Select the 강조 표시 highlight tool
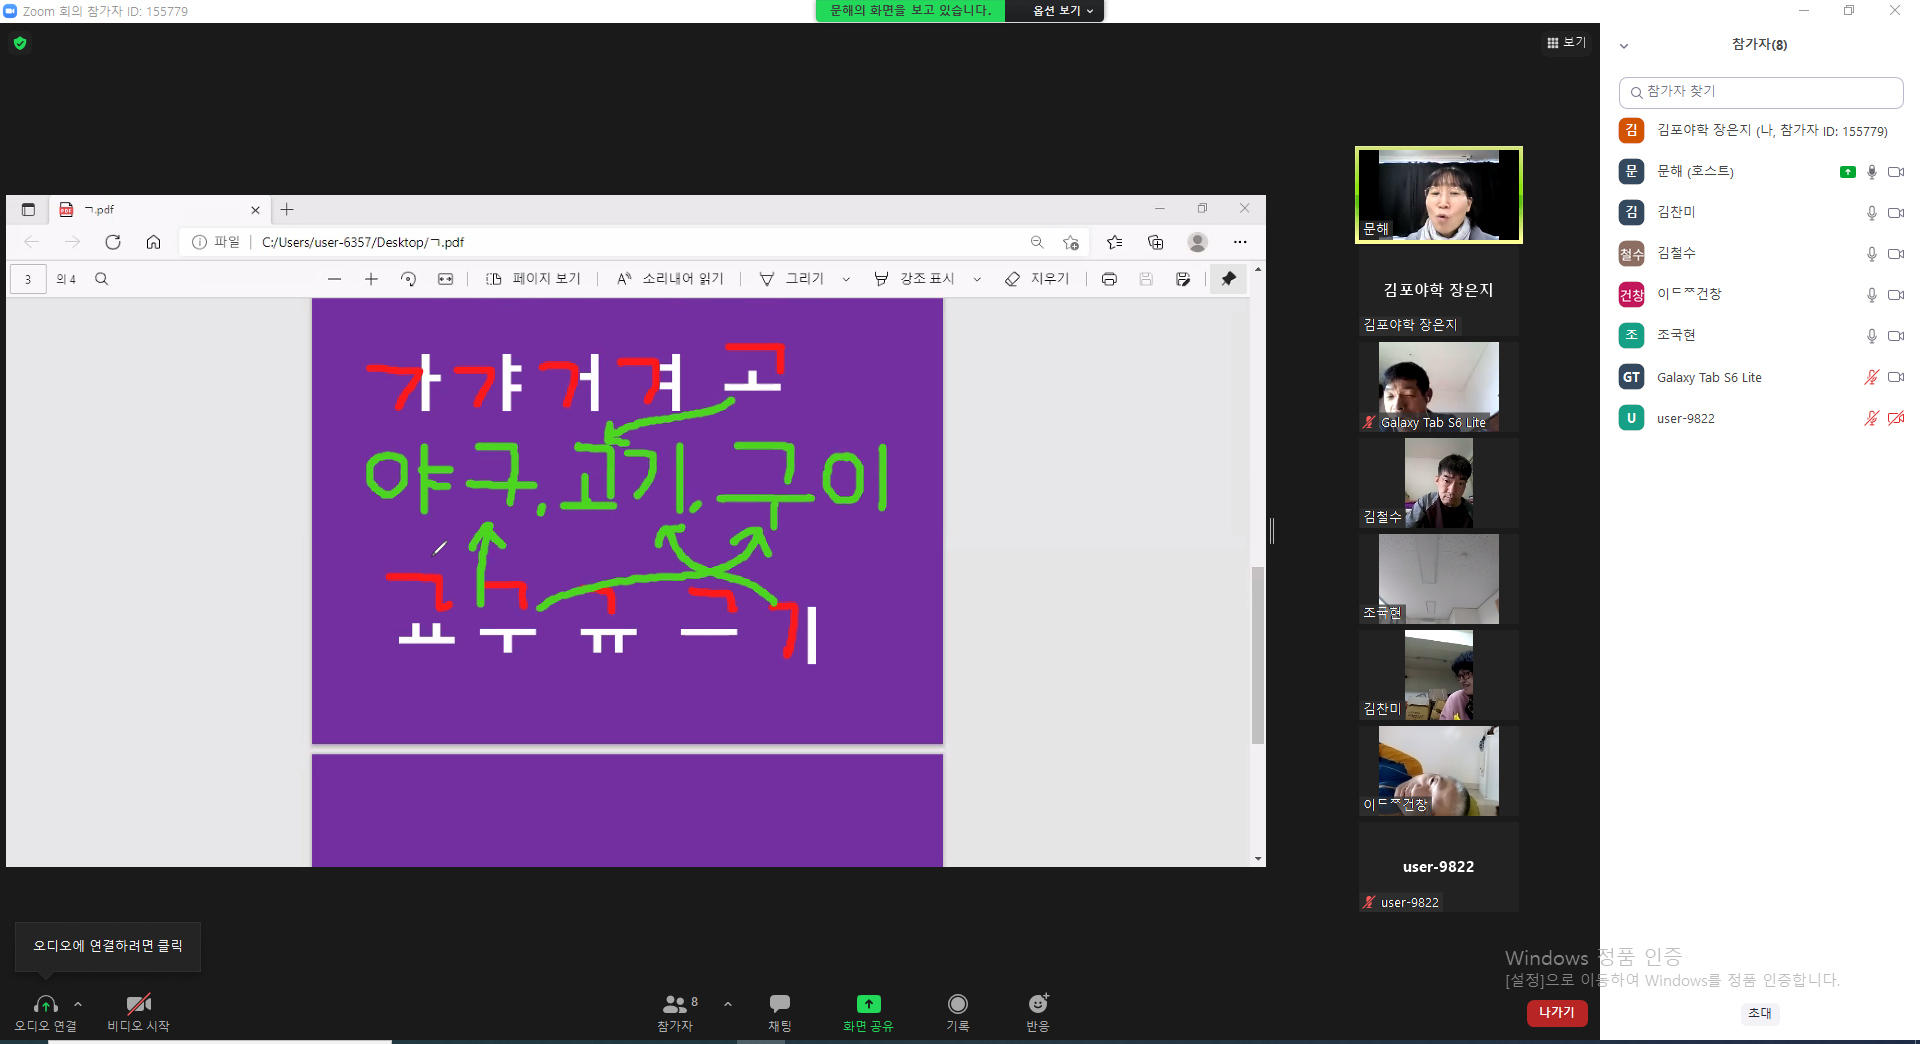1920x1044 pixels. [x=914, y=279]
